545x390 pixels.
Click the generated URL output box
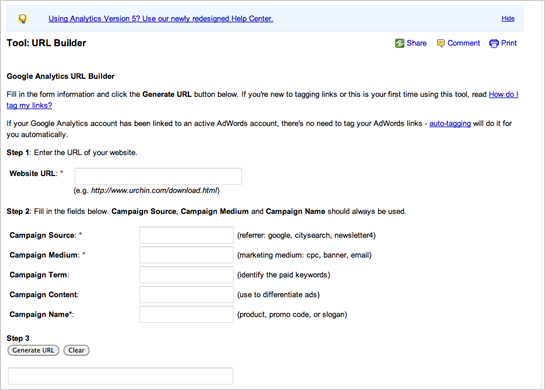click(x=120, y=376)
